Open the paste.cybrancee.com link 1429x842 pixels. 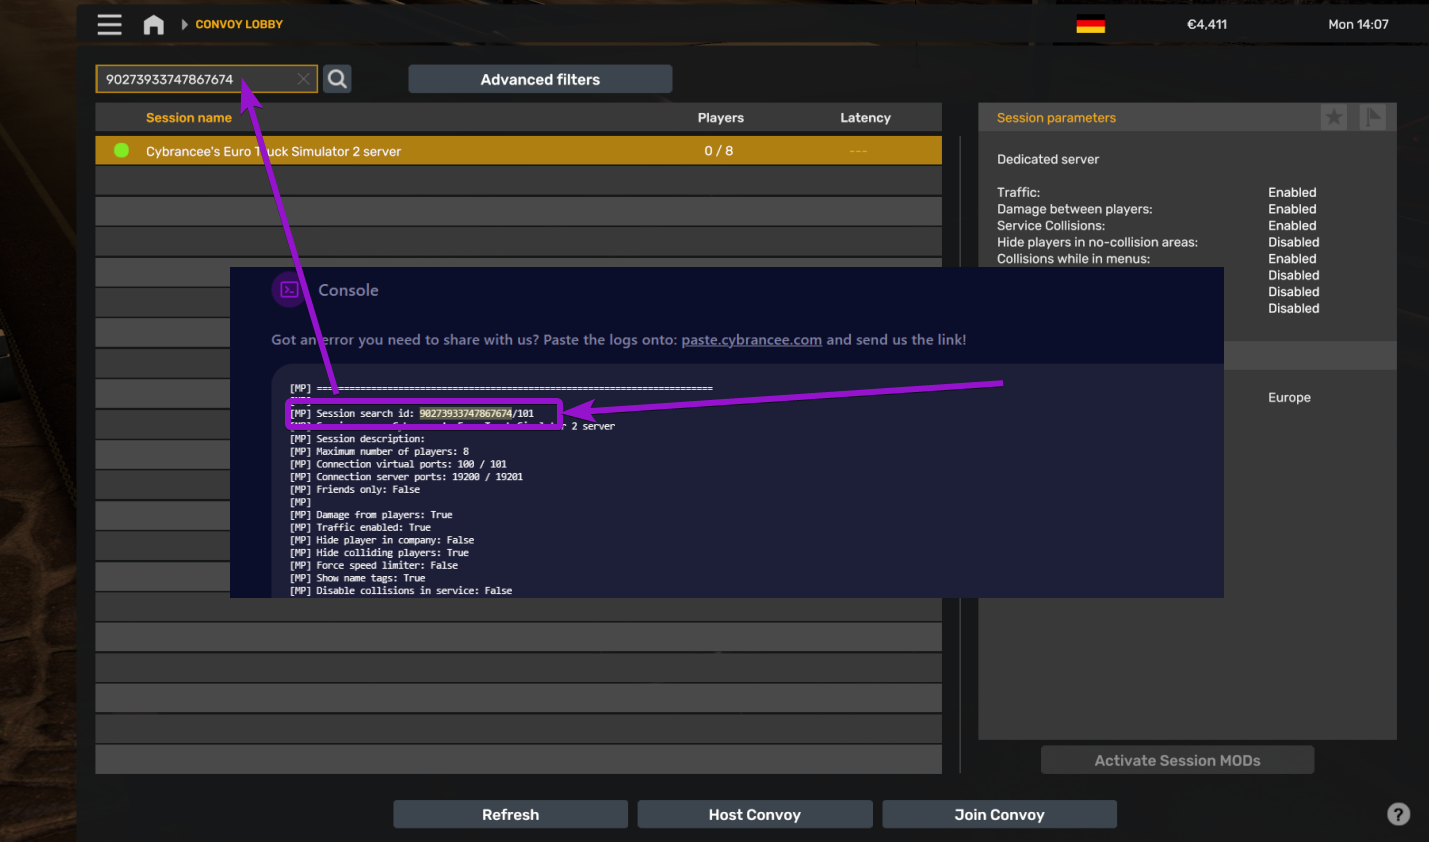[x=751, y=340]
